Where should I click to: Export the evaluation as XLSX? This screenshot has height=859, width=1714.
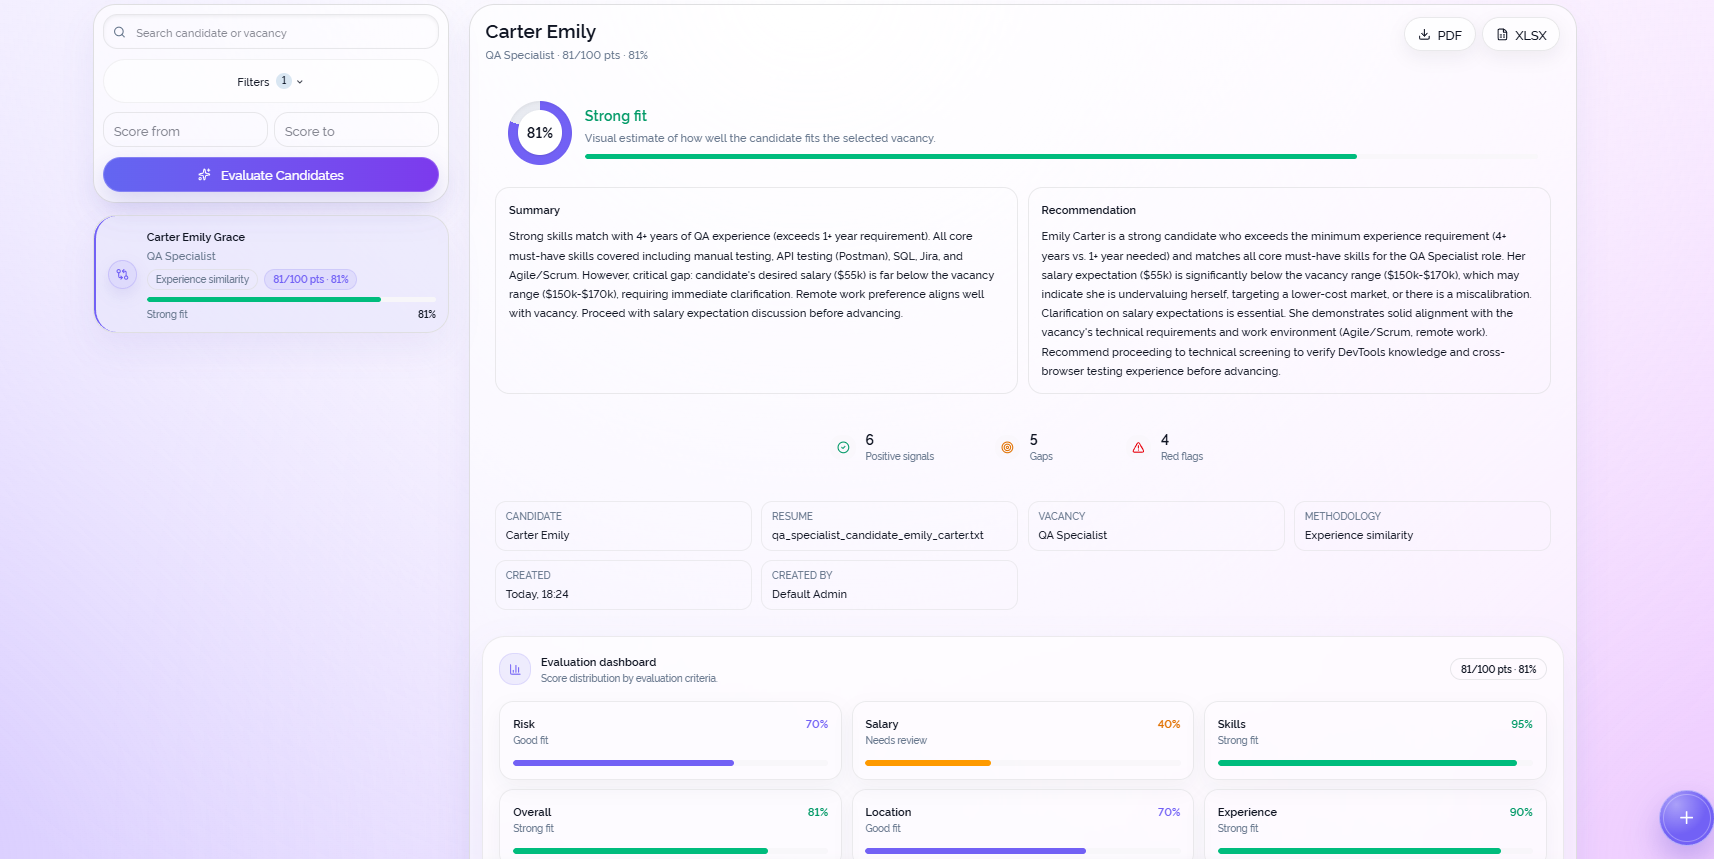[1521, 35]
